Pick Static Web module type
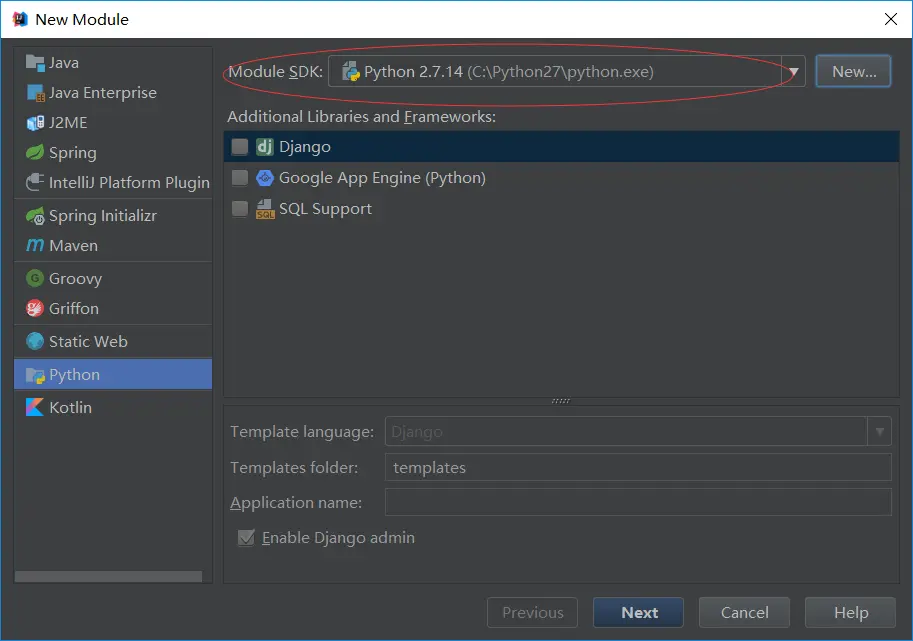 [113, 341]
